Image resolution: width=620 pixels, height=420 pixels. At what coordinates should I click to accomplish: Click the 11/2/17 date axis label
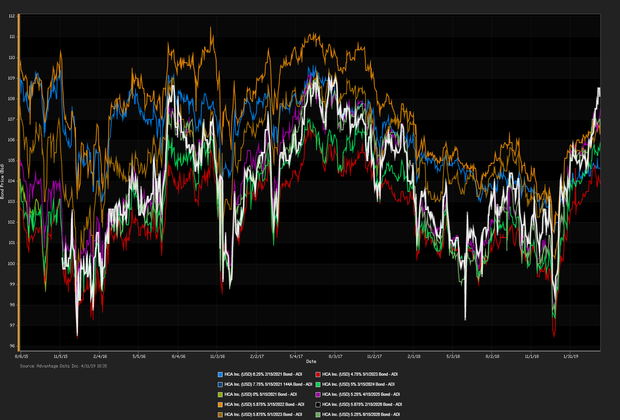click(x=374, y=356)
